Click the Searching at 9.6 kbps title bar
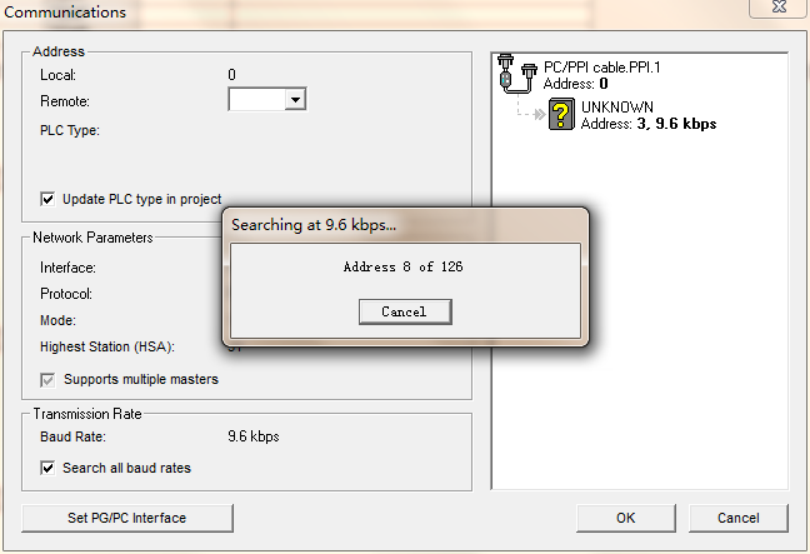810x554 pixels. click(406, 225)
